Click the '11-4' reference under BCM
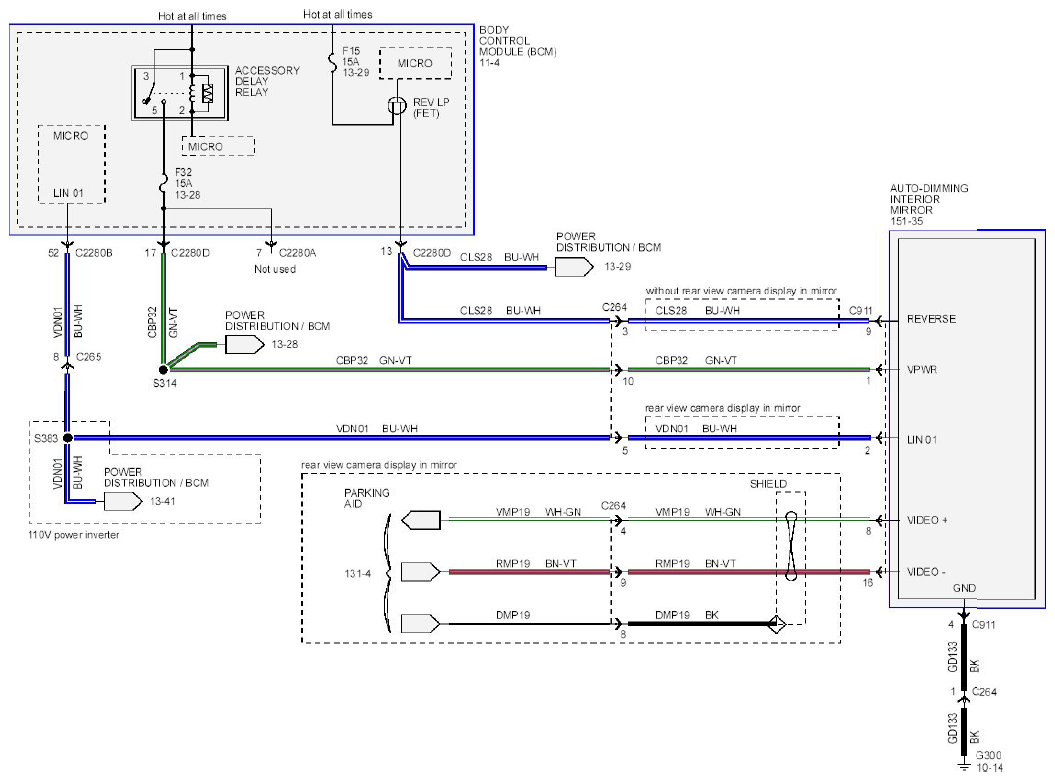The width and height of the screenshot is (1055, 781). [x=489, y=63]
